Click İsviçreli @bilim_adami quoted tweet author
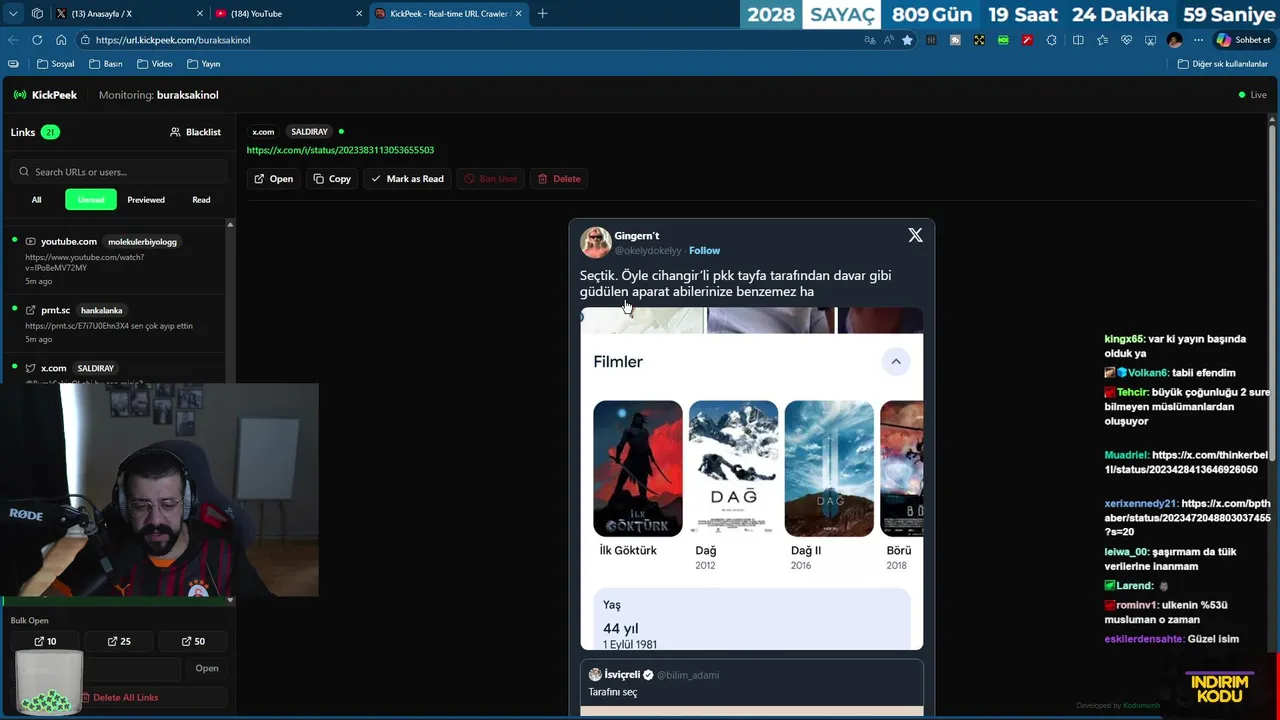1280x720 pixels. click(654, 675)
